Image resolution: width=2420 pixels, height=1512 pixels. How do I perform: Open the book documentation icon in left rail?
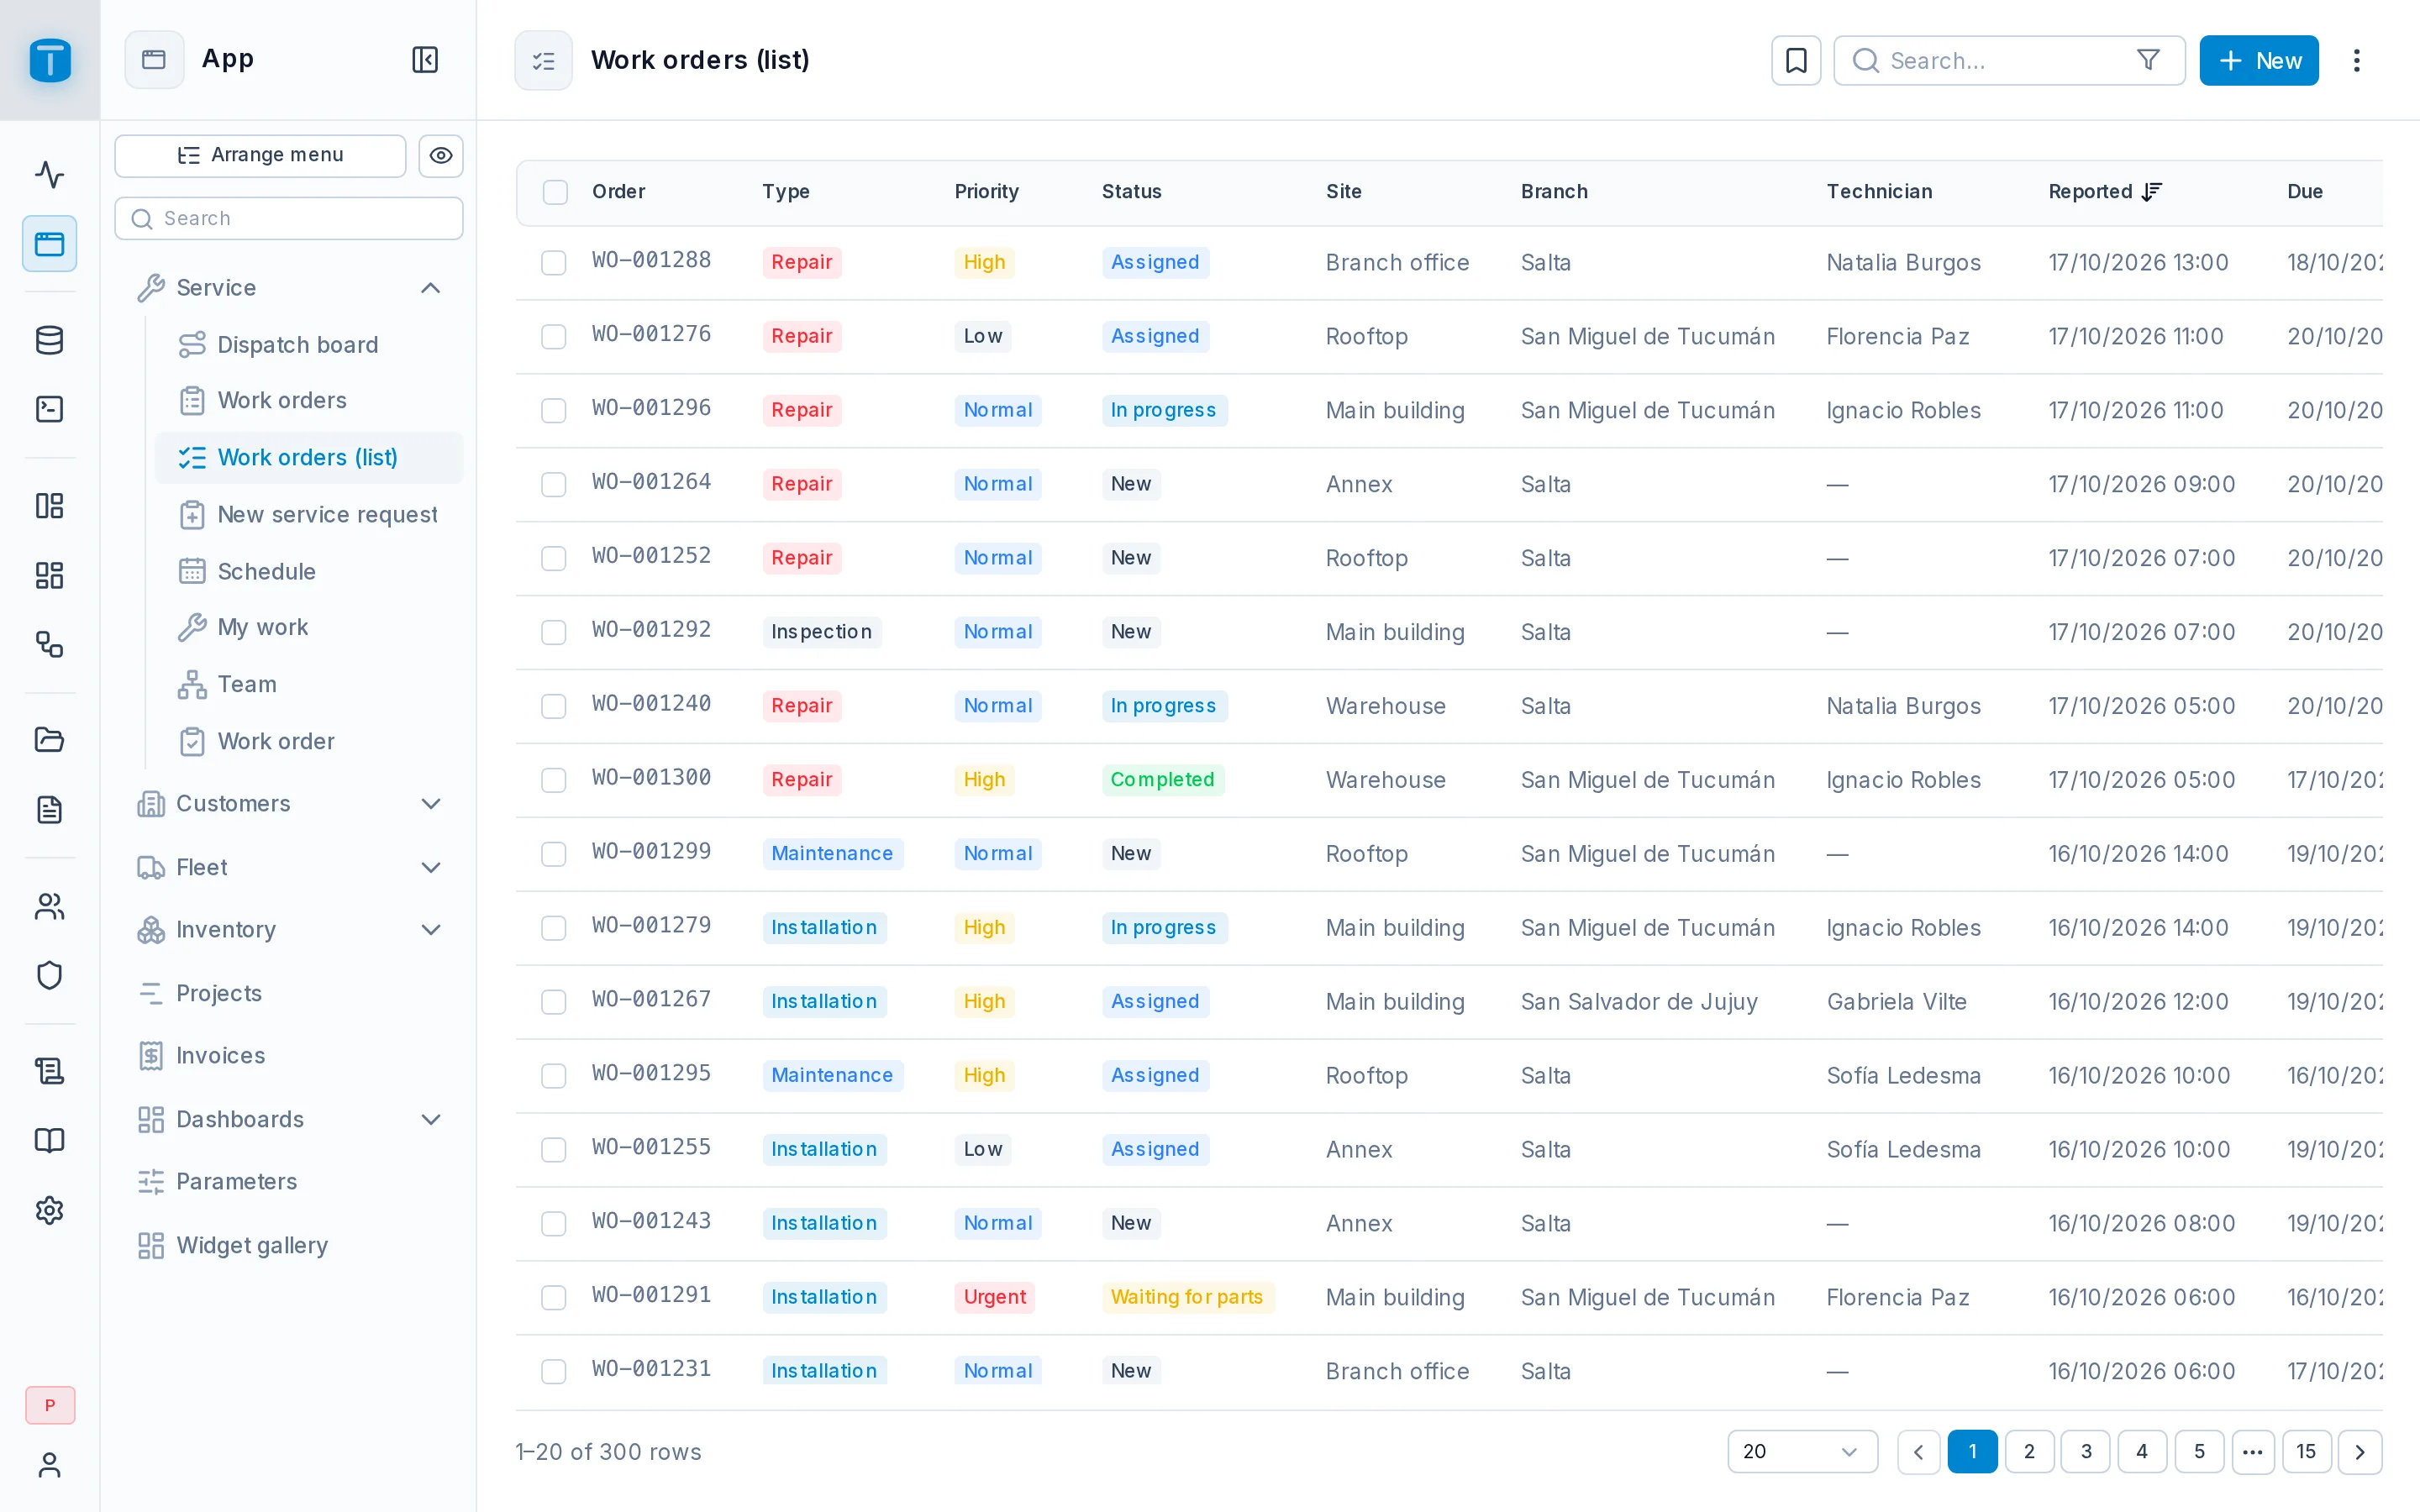pos(49,1140)
